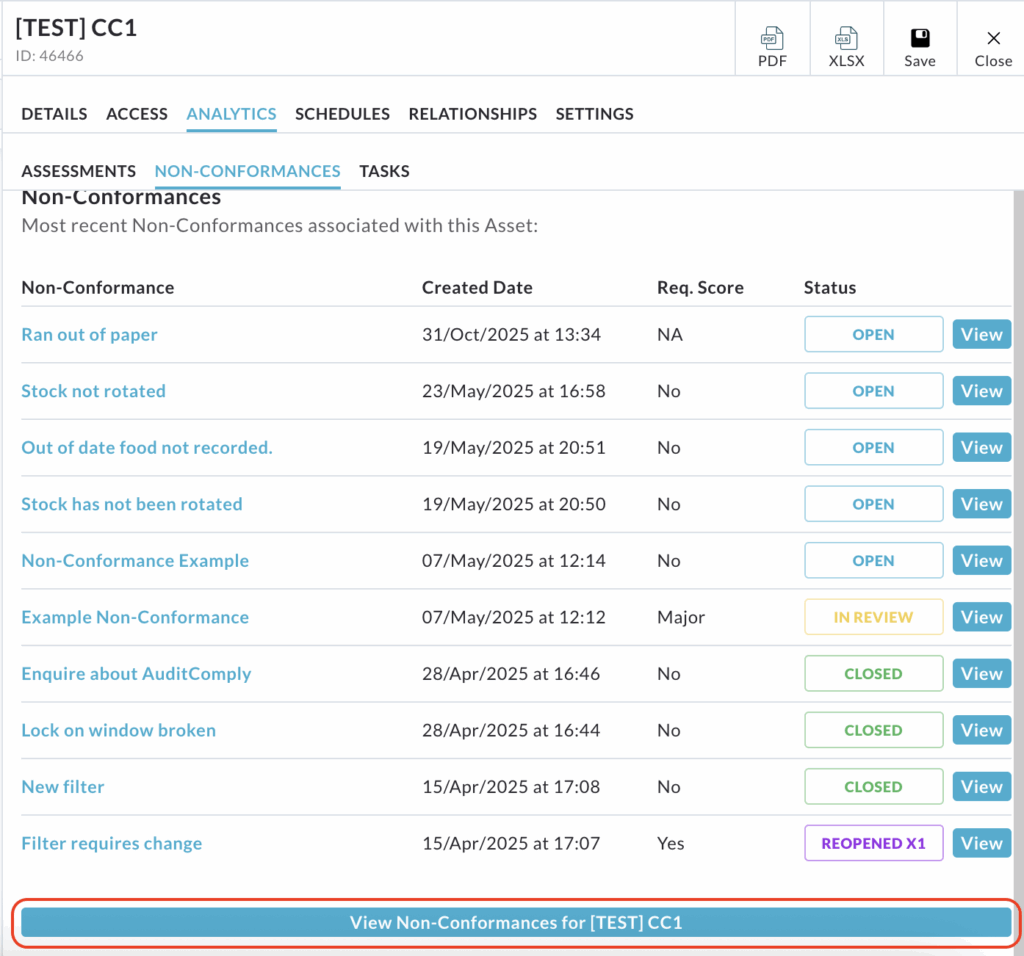View the 'Stock not rotated' non-conformance
Image resolution: width=1024 pixels, height=956 pixels.
click(981, 391)
